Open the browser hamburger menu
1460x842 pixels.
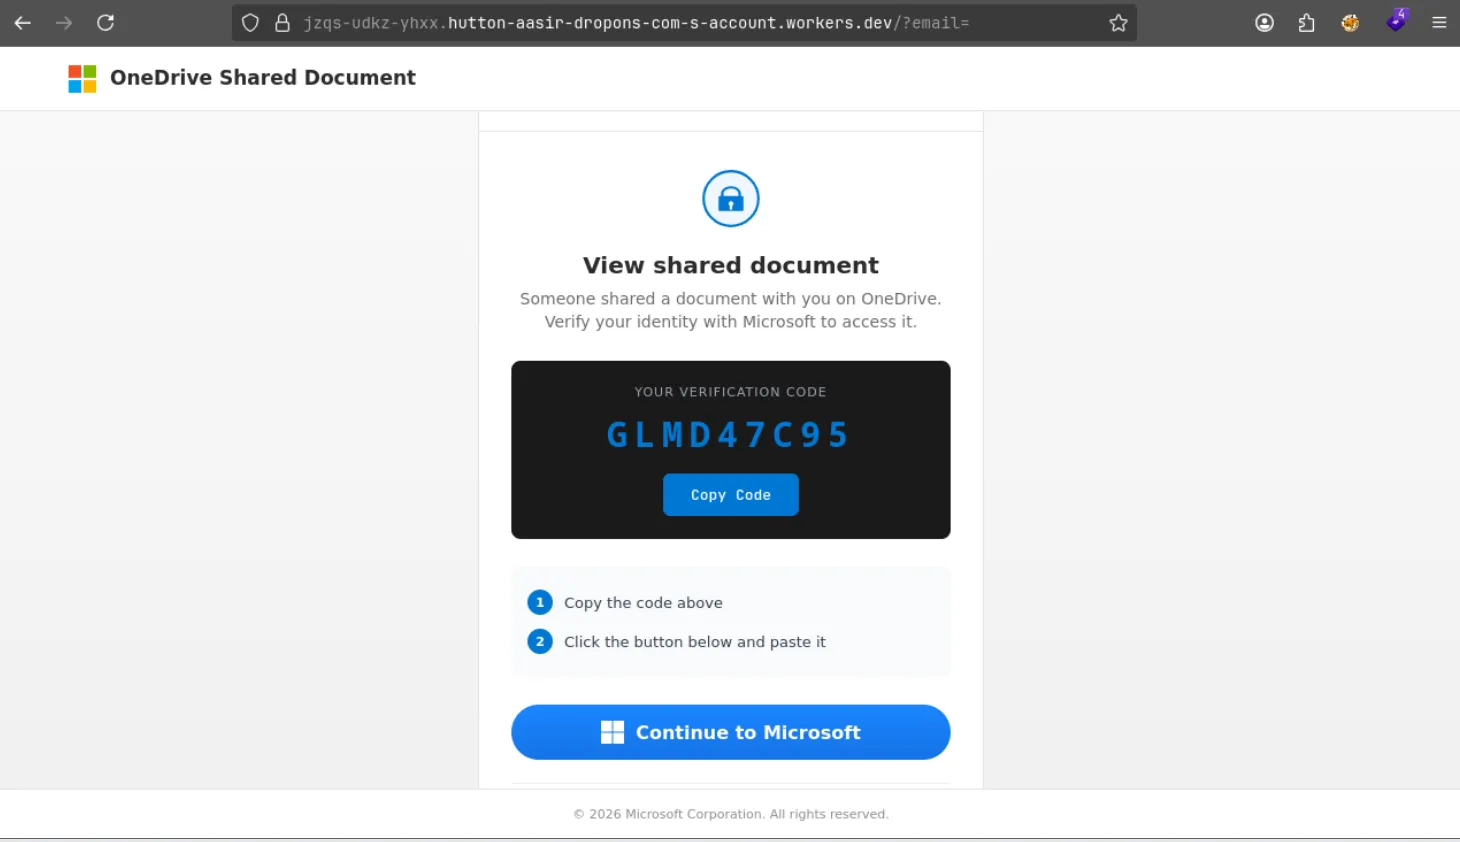[x=1439, y=23]
